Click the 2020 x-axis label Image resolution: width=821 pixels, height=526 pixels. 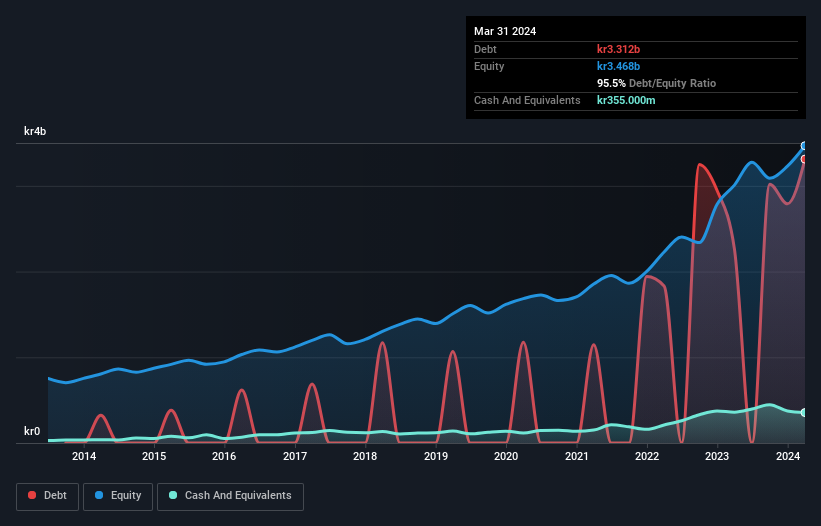pyautogui.click(x=506, y=456)
